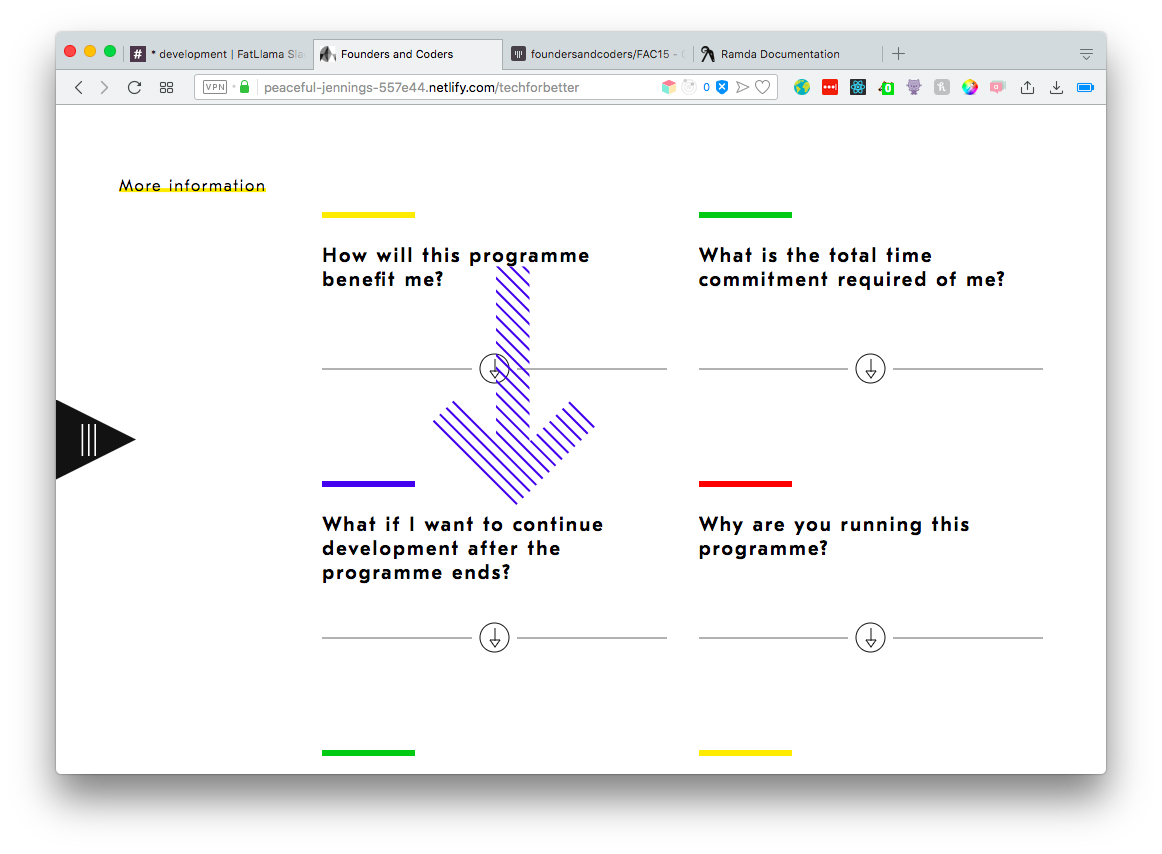Click the 'More information' heading
This screenshot has height=854, width=1162.
pyautogui.click(x=192, y=185)
